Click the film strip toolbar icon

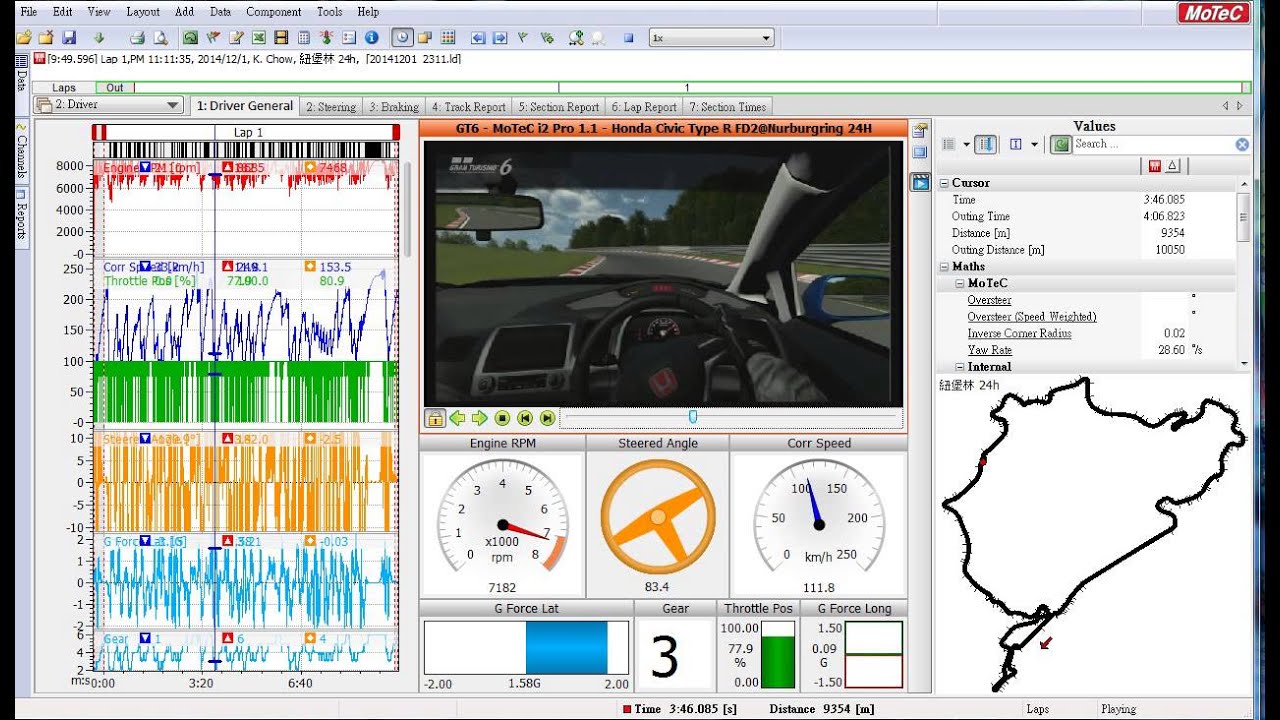(x=282, y=38)
